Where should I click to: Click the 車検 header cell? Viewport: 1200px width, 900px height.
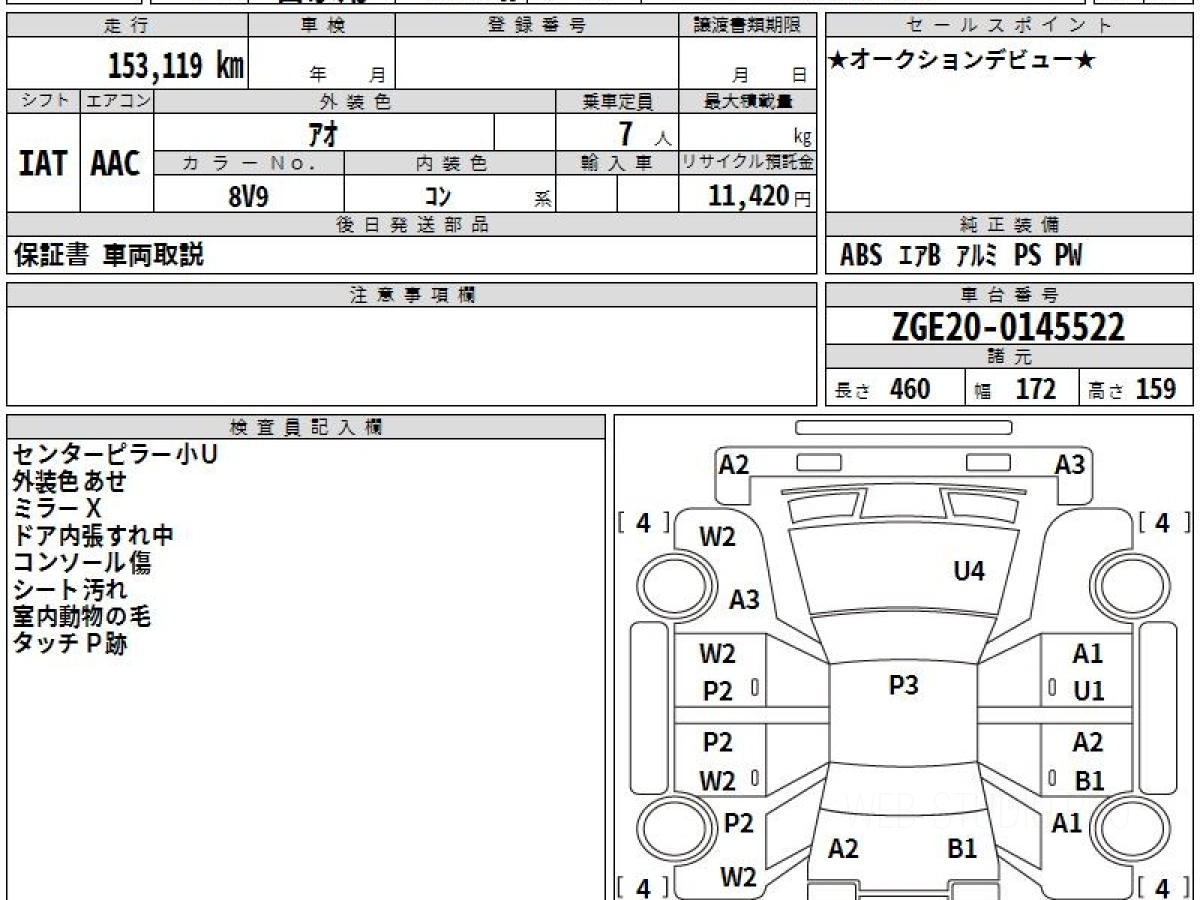pos(321,26)
